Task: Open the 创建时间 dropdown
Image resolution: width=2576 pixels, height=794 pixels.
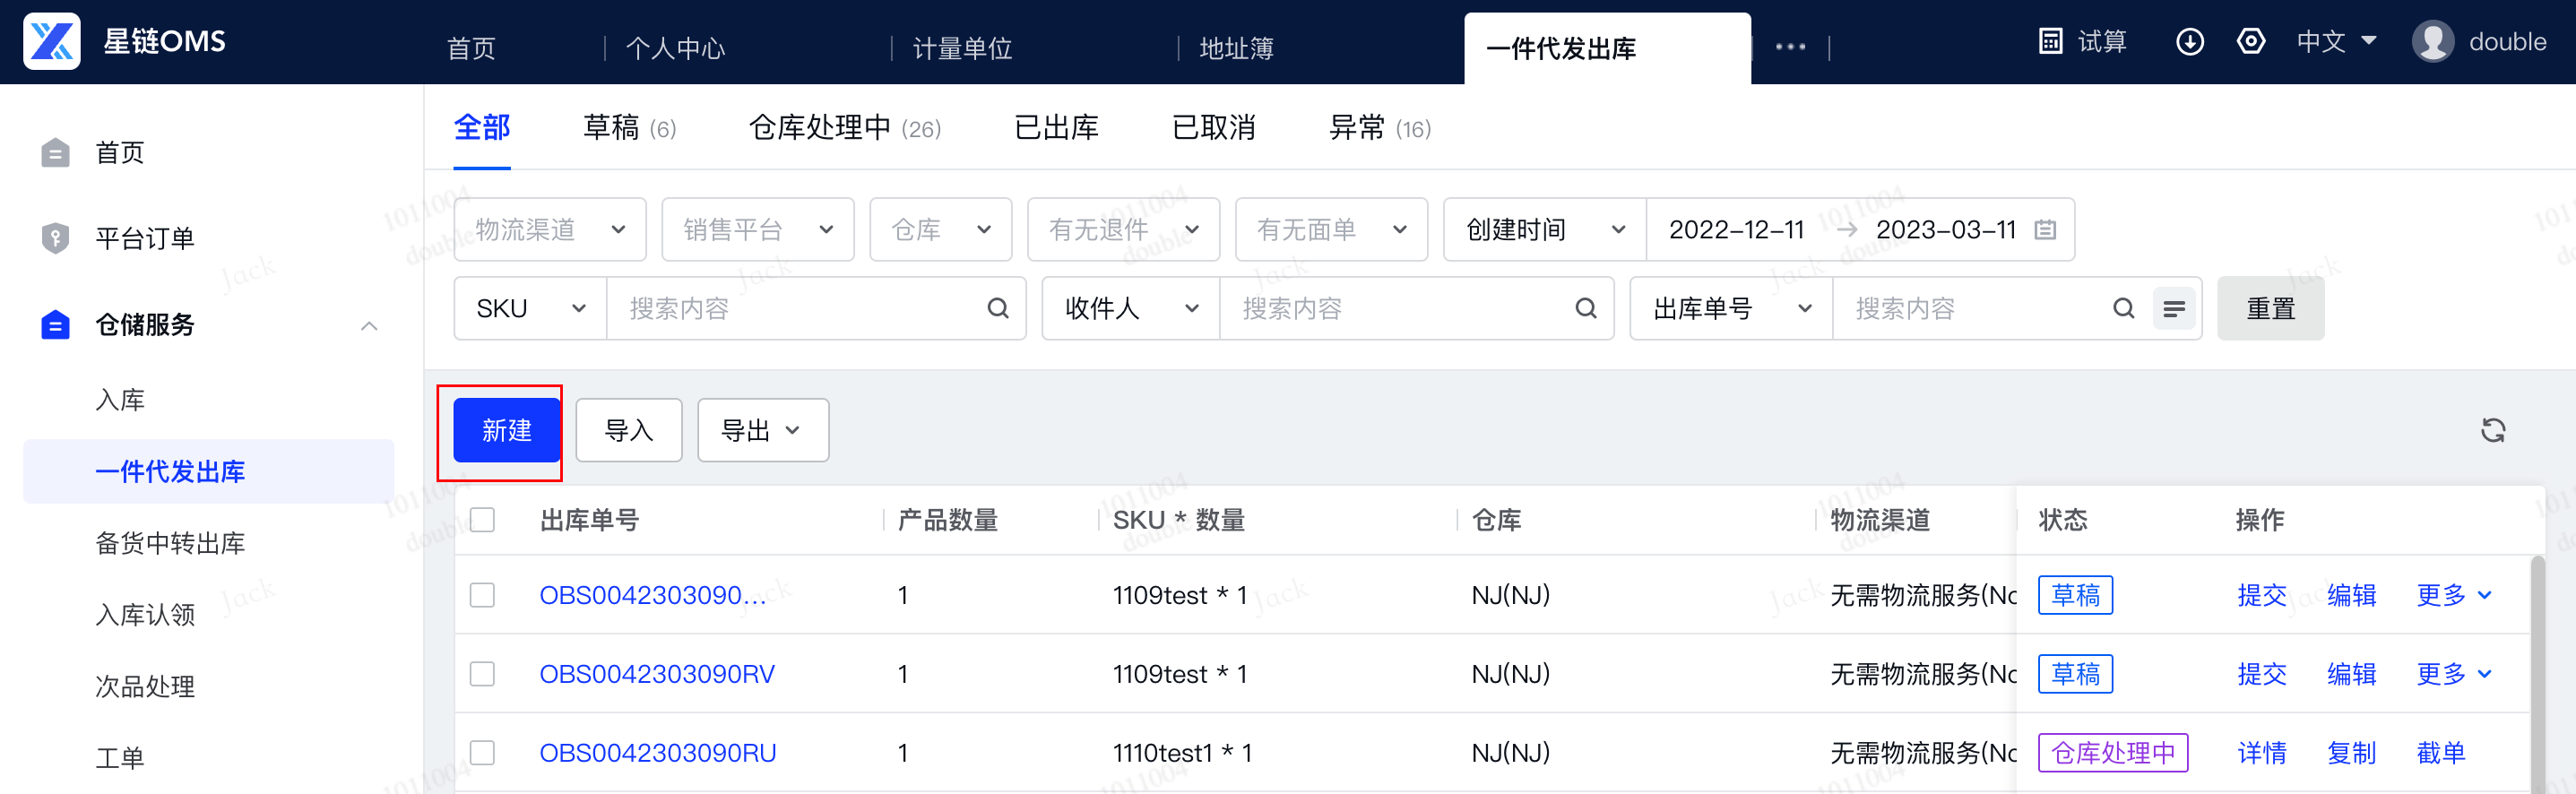Action: click(1545, 230)
